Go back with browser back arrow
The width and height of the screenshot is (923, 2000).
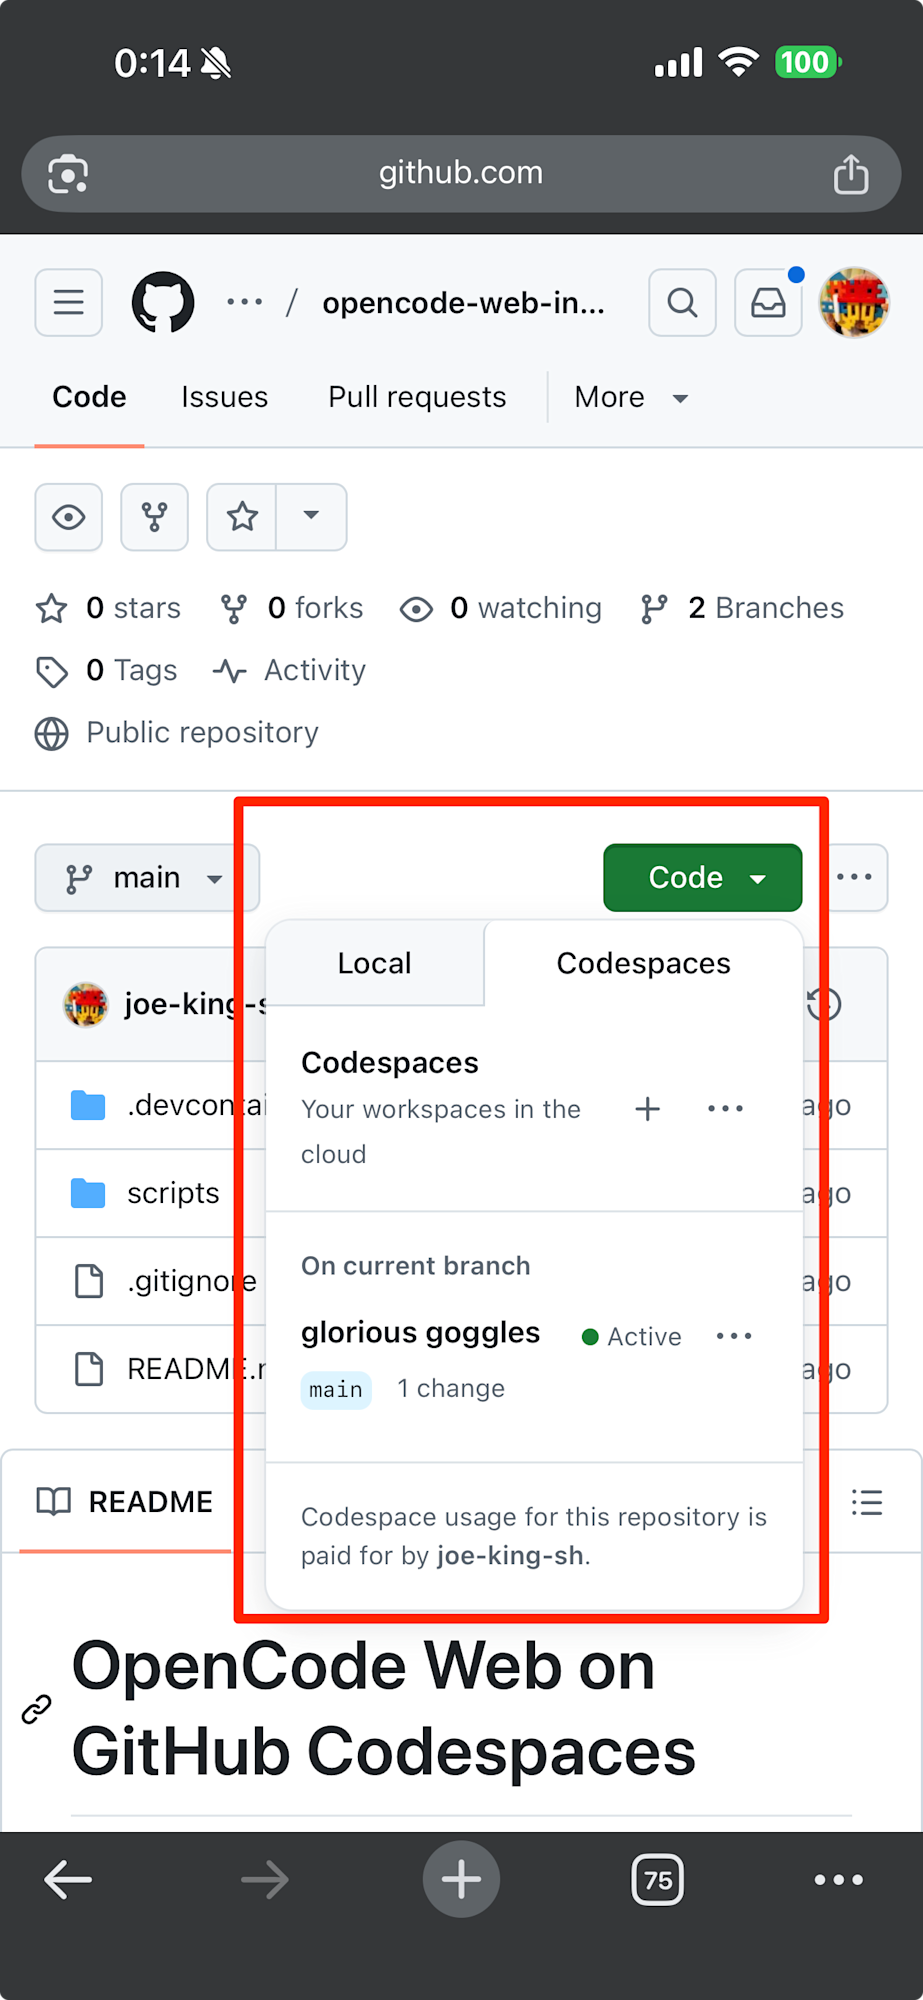tap(68, 1880)
